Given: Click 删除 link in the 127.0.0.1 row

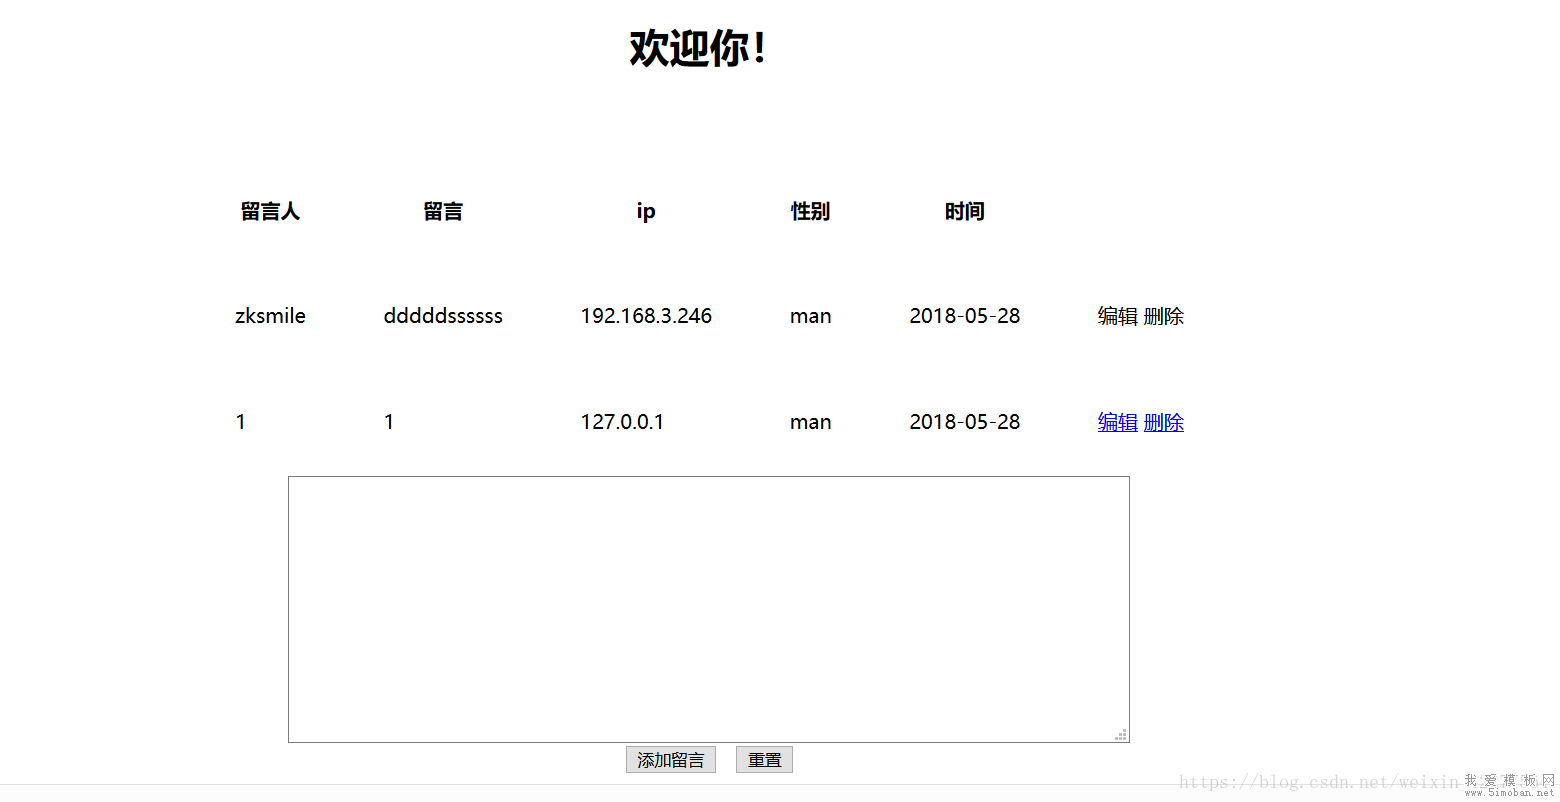Looking at the screenshot, I should pyautogui.click(x=1164, y=422).
